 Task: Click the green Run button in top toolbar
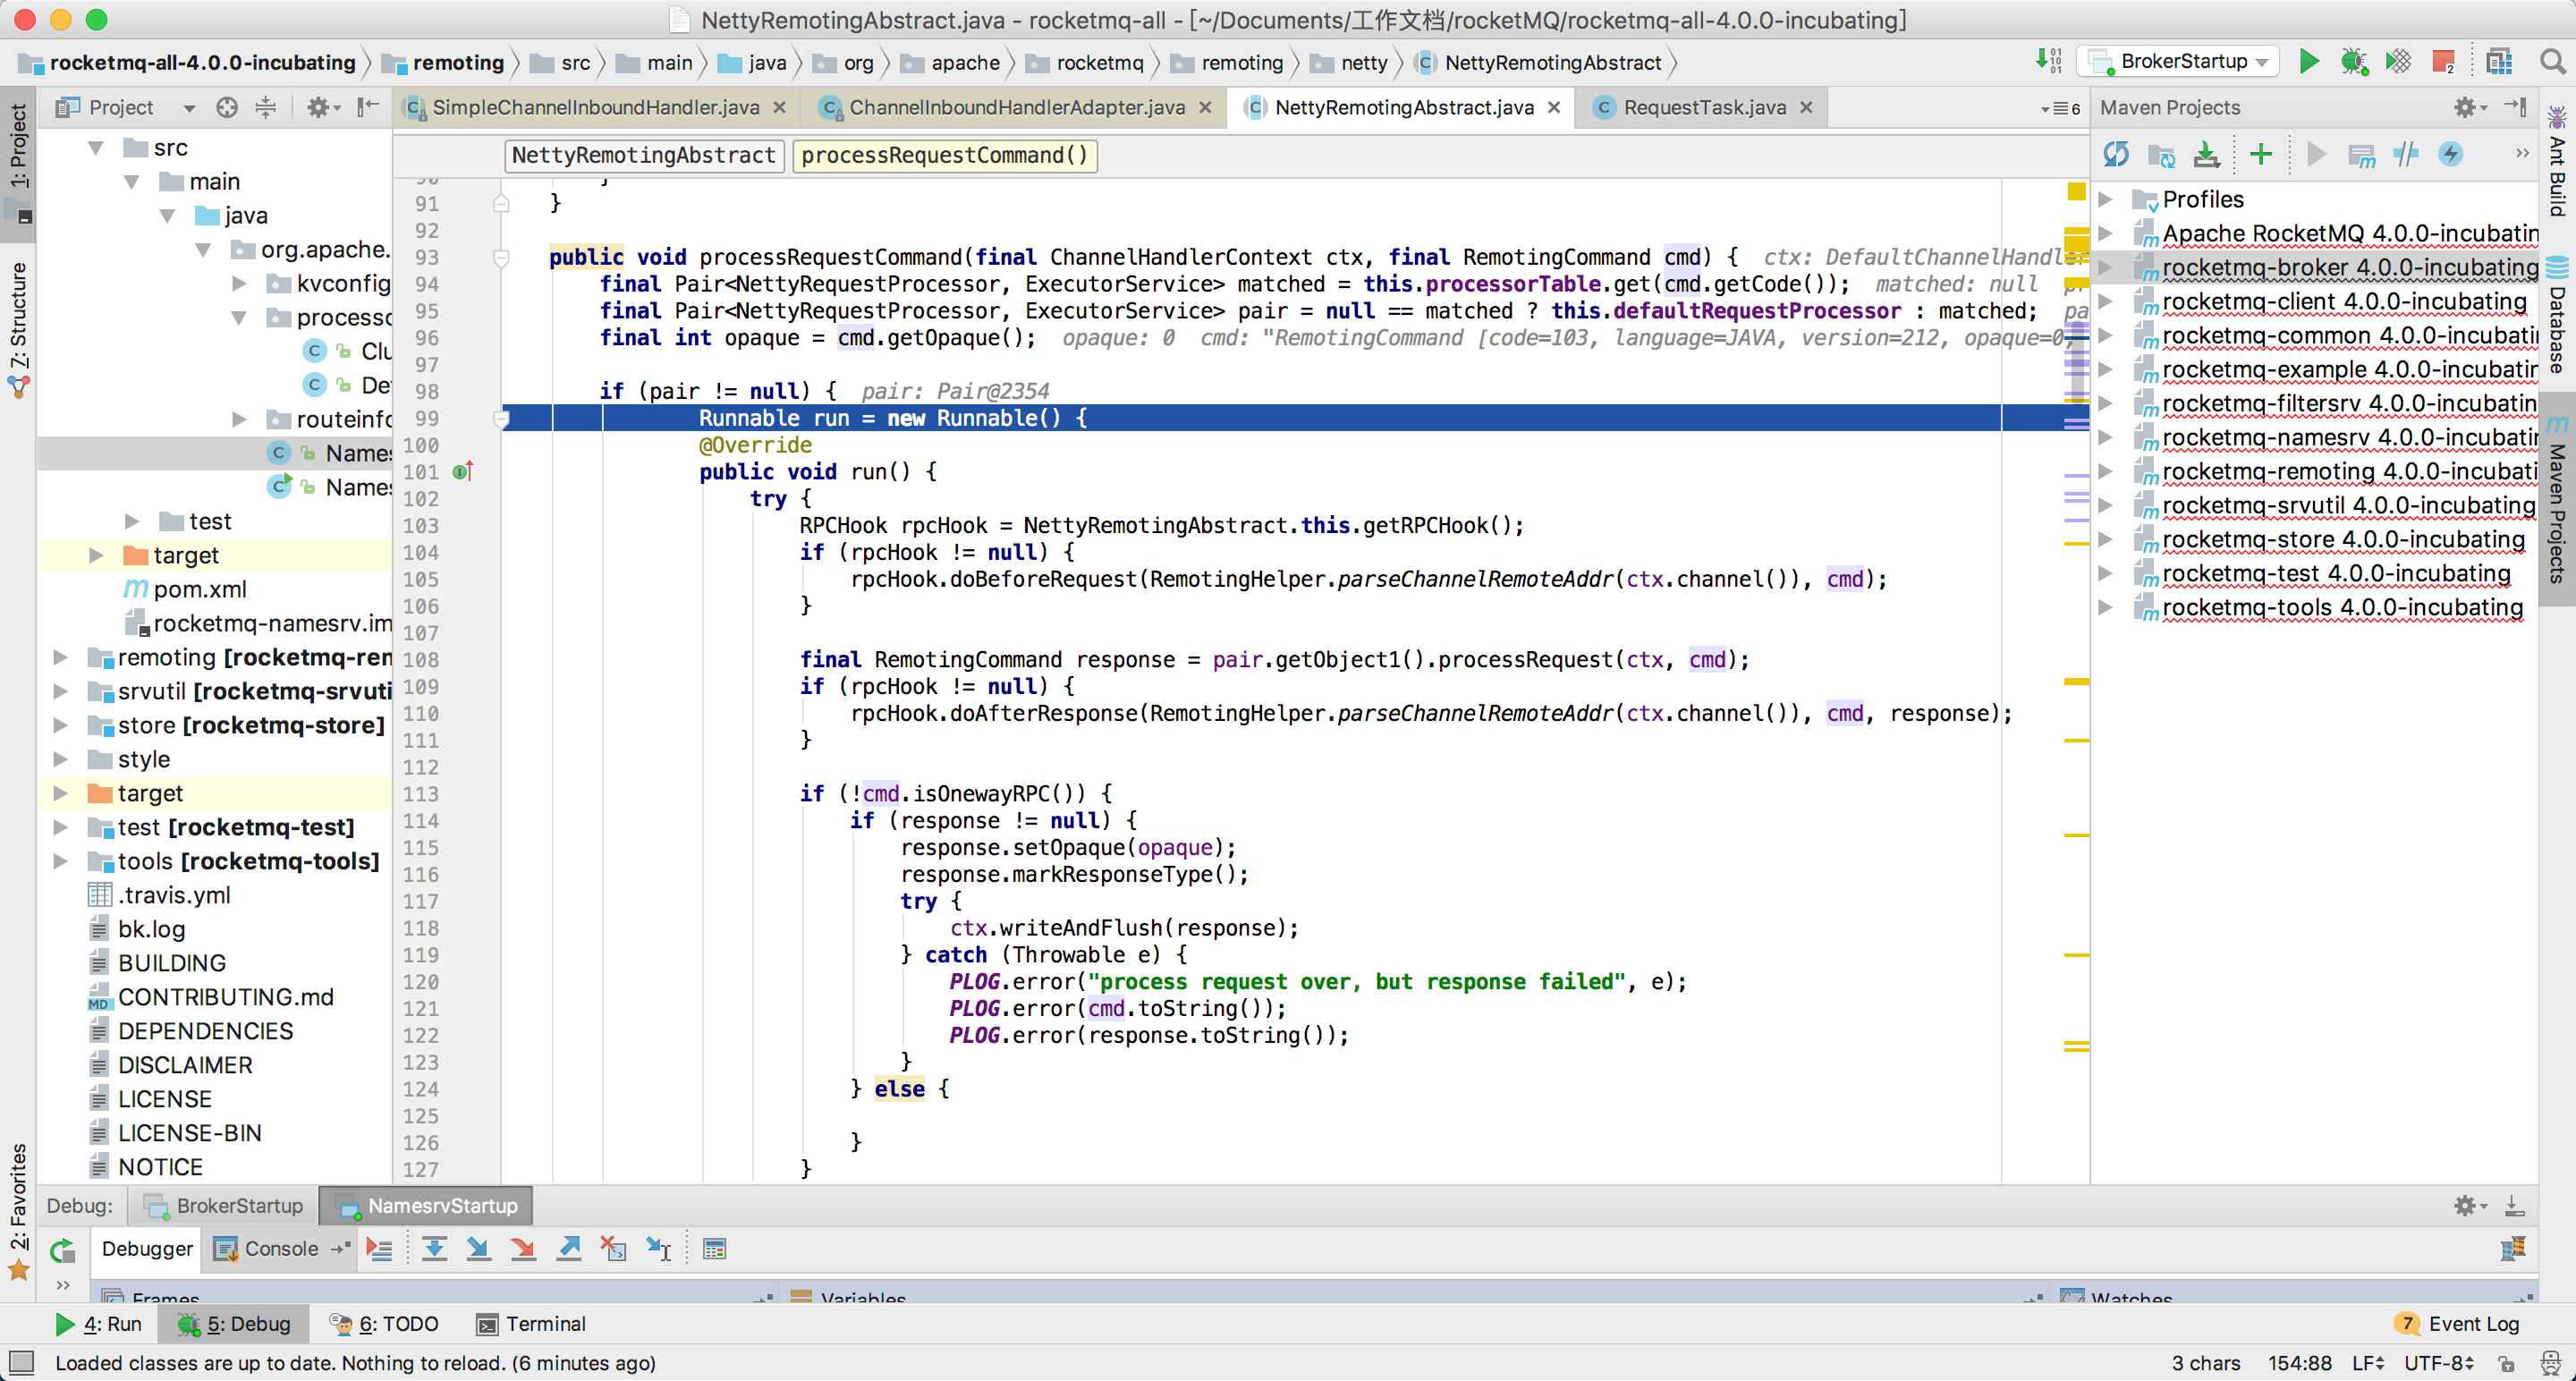pos(2307,62)
